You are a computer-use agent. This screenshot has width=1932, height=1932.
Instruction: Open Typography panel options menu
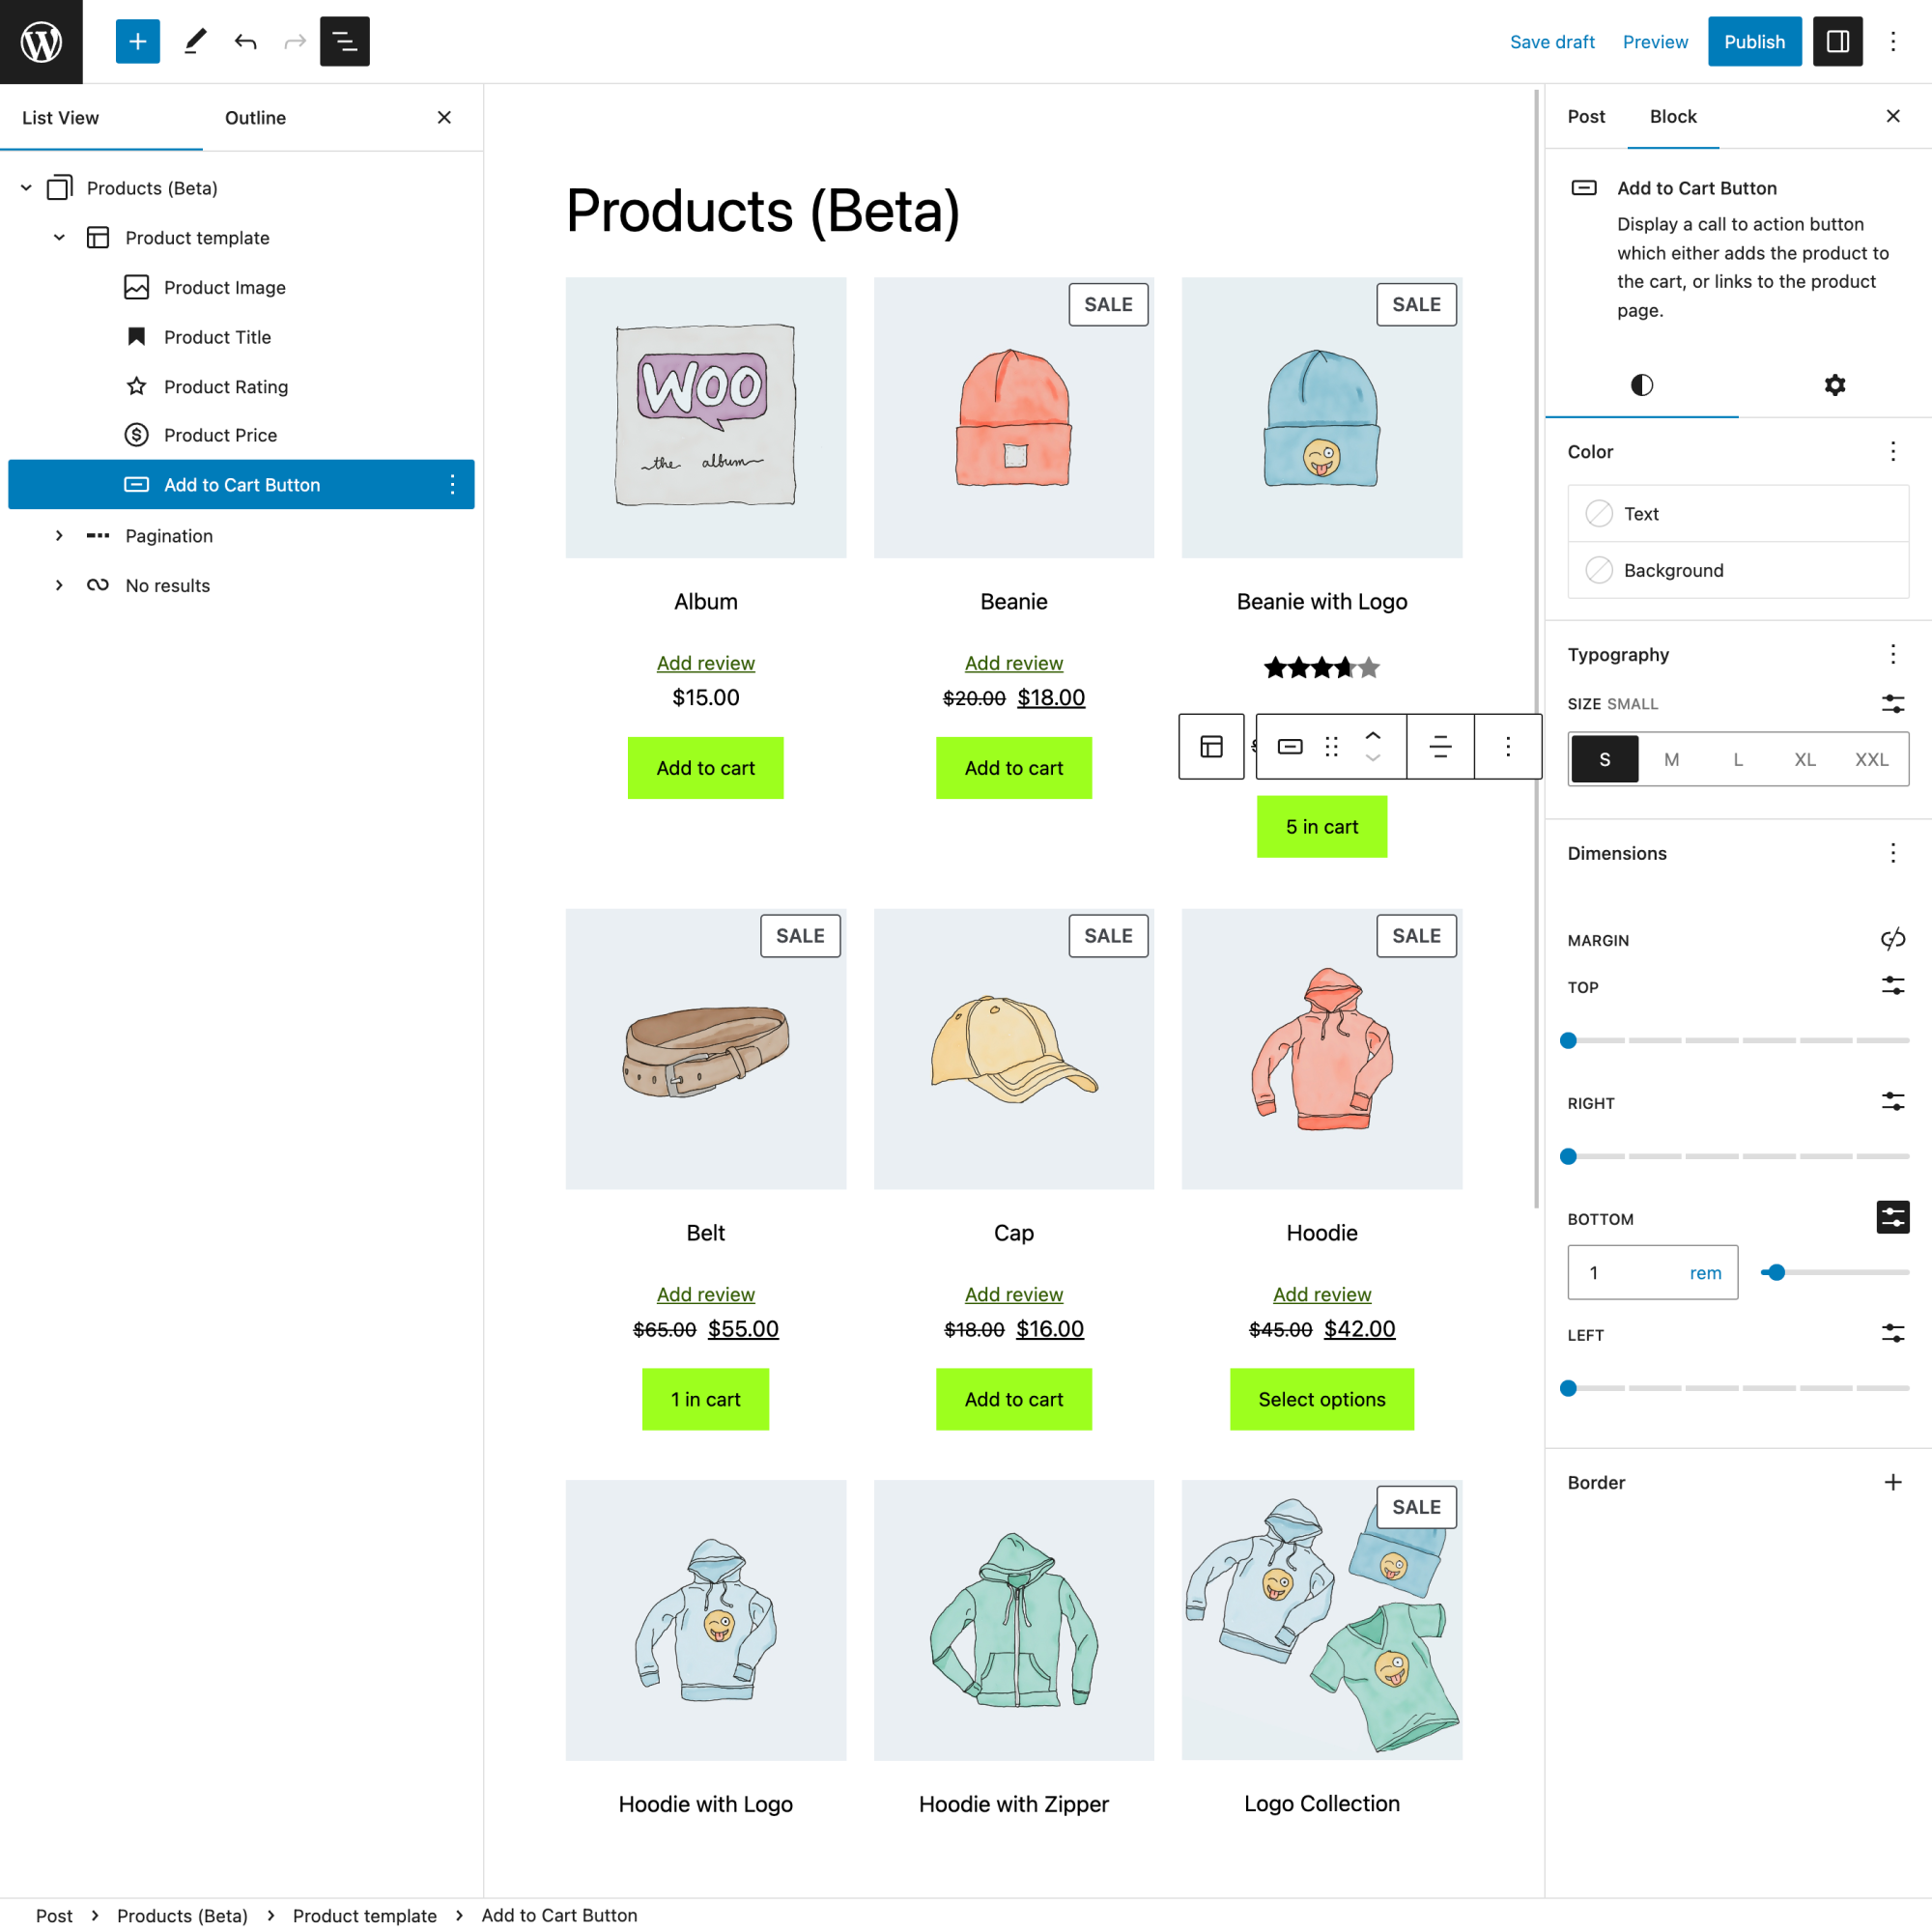coord(1892,654)
